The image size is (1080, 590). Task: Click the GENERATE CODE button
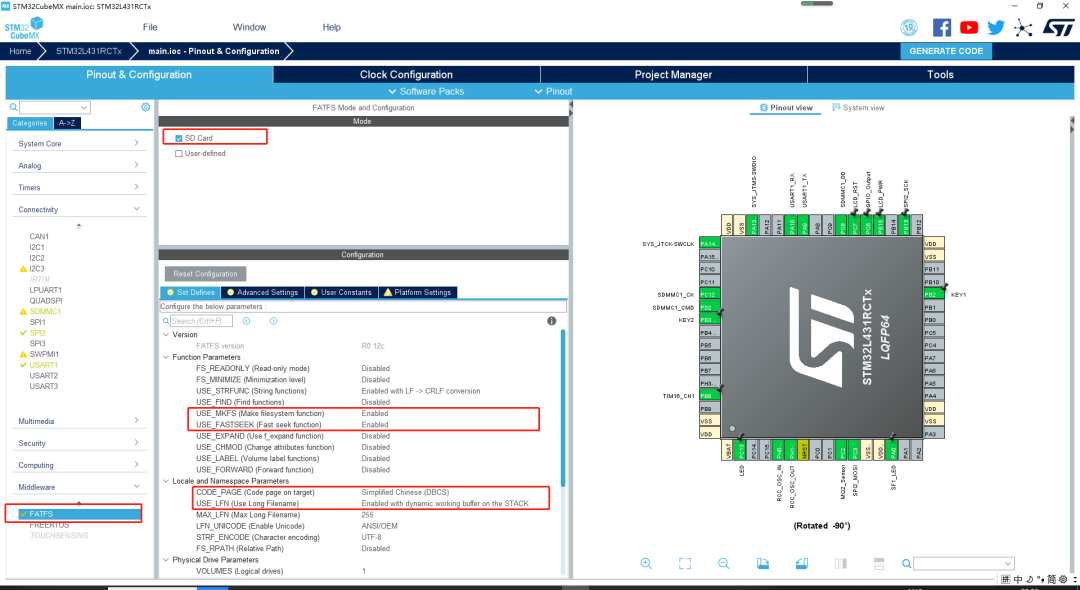point(946,51)
